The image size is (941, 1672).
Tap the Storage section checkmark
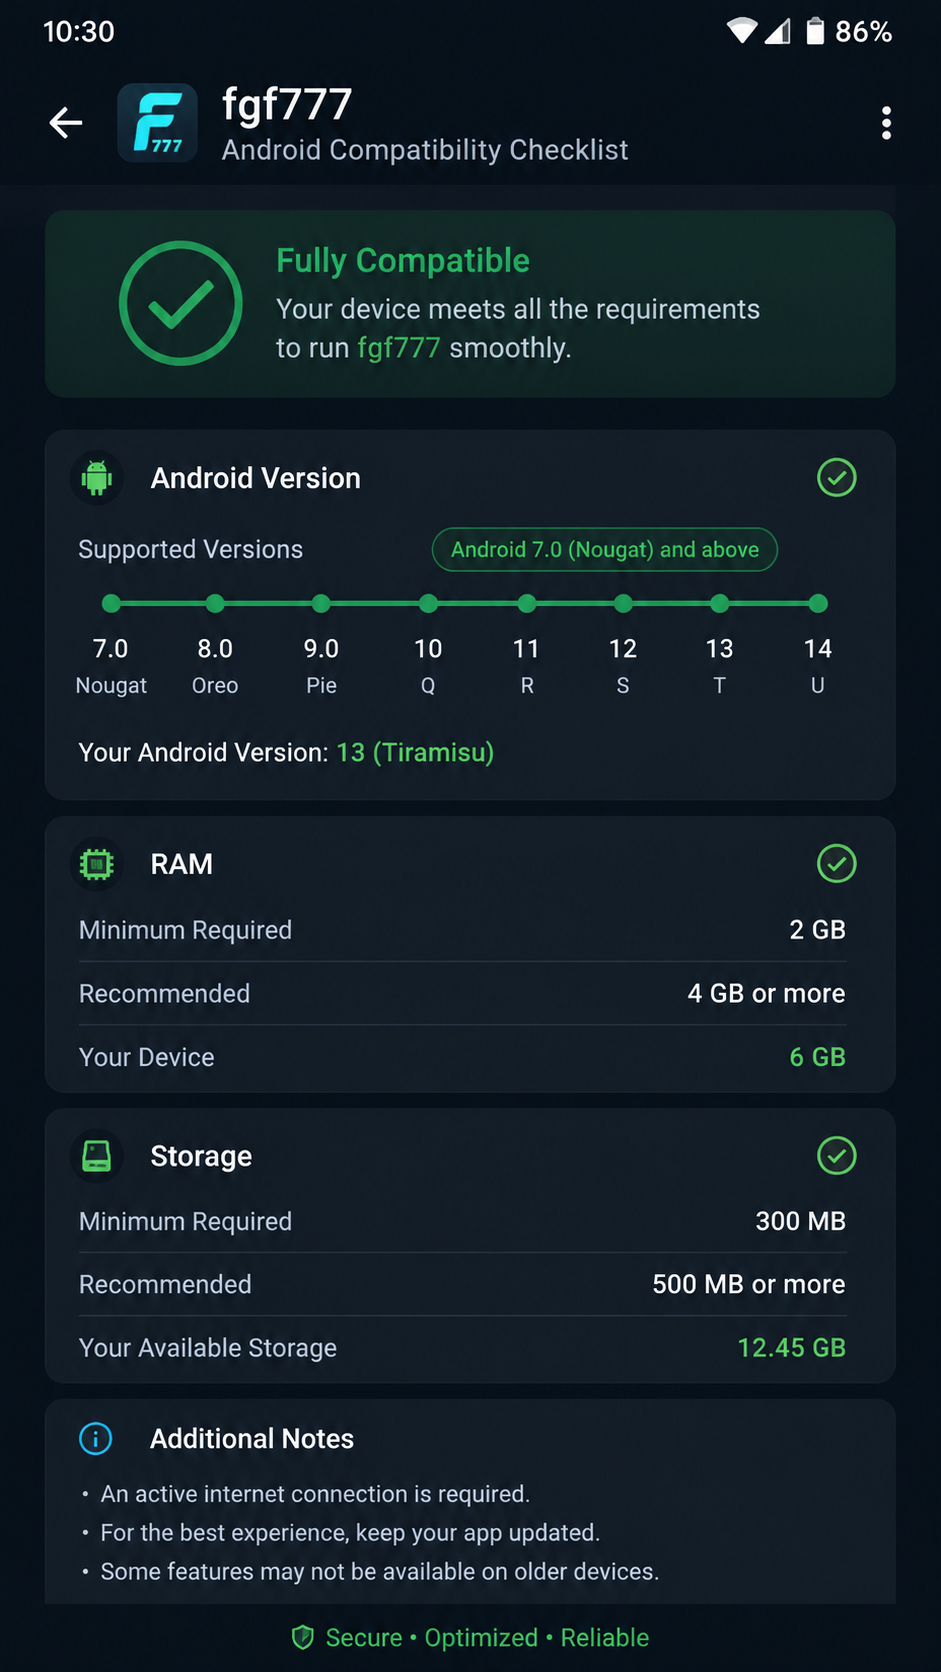click(x=837, y=1156)
